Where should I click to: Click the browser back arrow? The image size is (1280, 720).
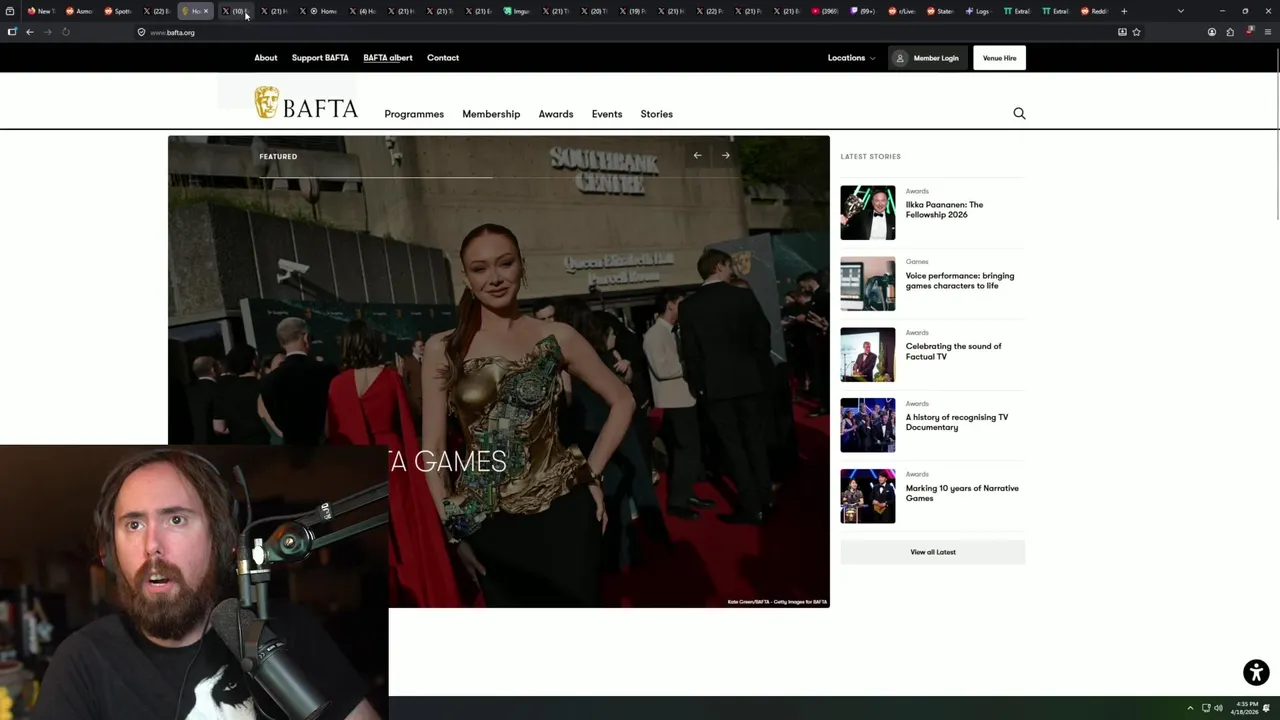pos(30,32)
